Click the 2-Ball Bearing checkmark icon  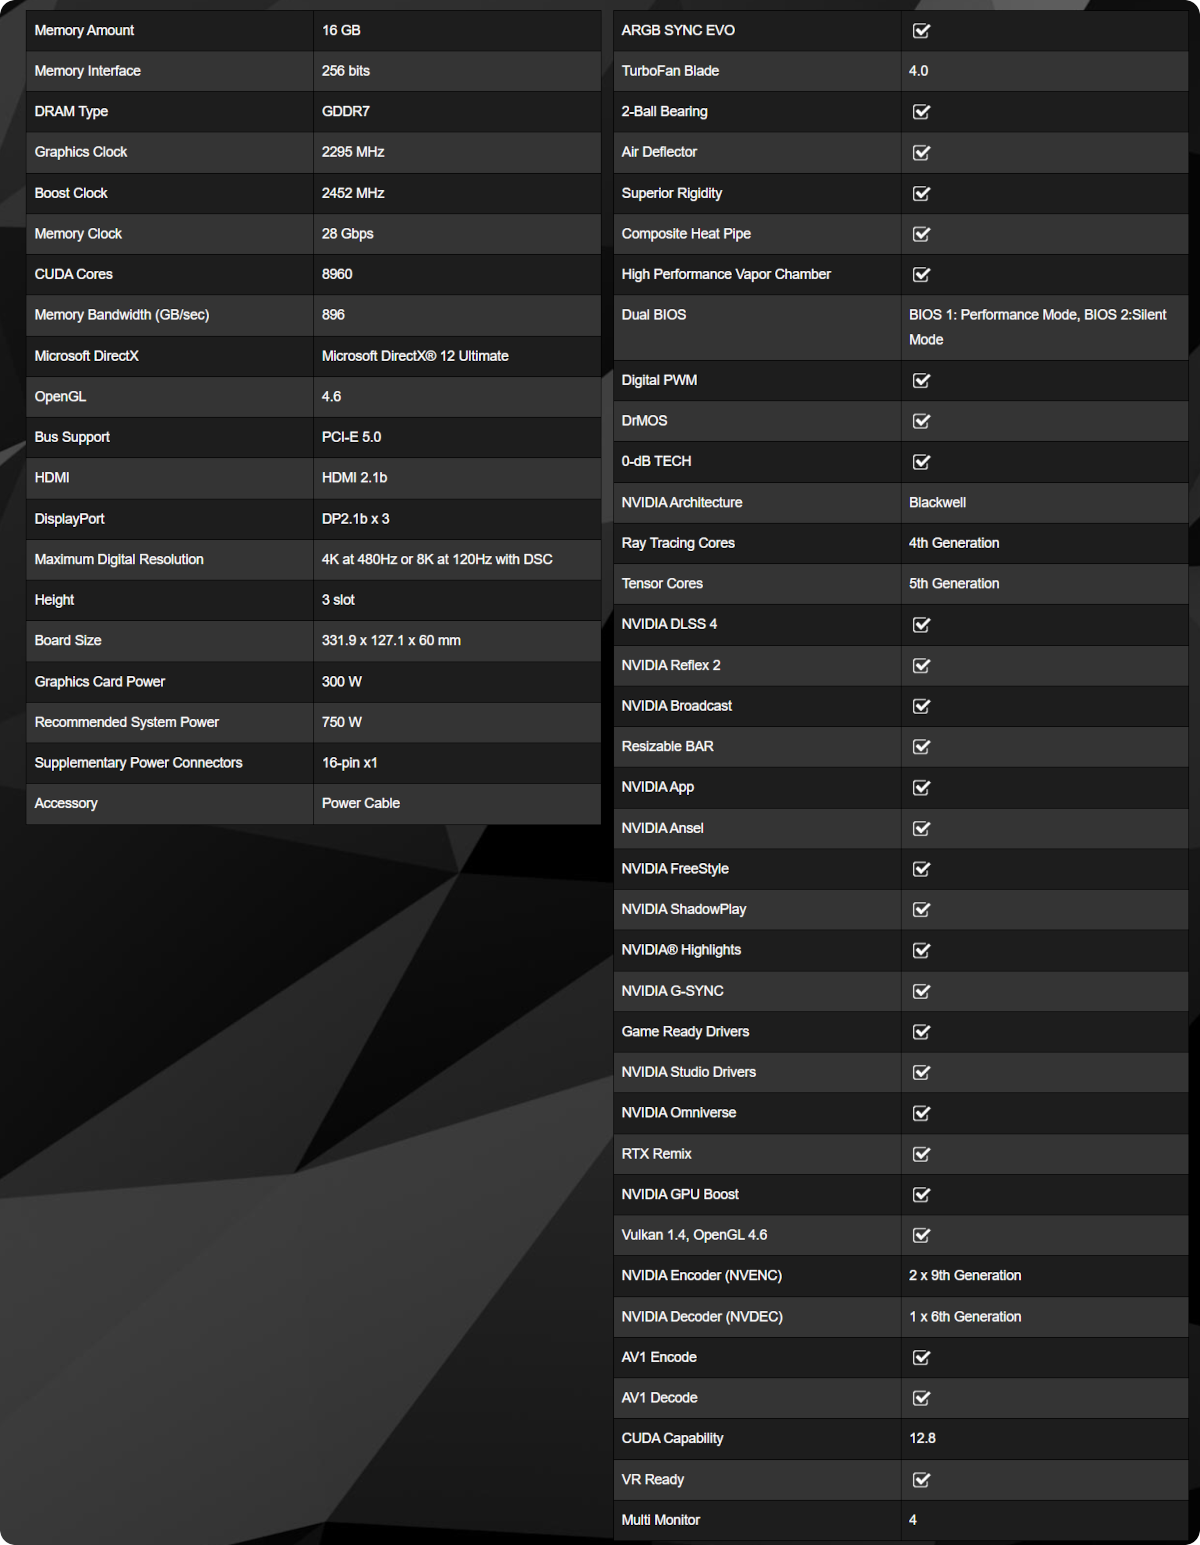(921, 112)
